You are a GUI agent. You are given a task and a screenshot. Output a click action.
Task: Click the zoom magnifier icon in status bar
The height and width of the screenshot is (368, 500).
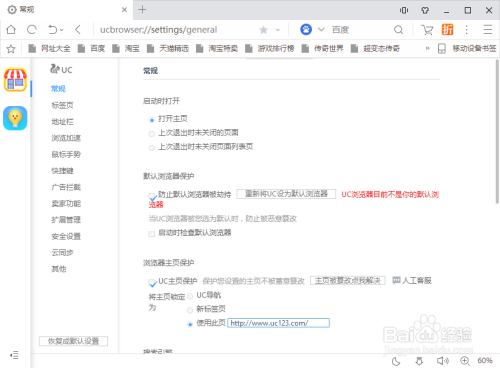[465, 361]
